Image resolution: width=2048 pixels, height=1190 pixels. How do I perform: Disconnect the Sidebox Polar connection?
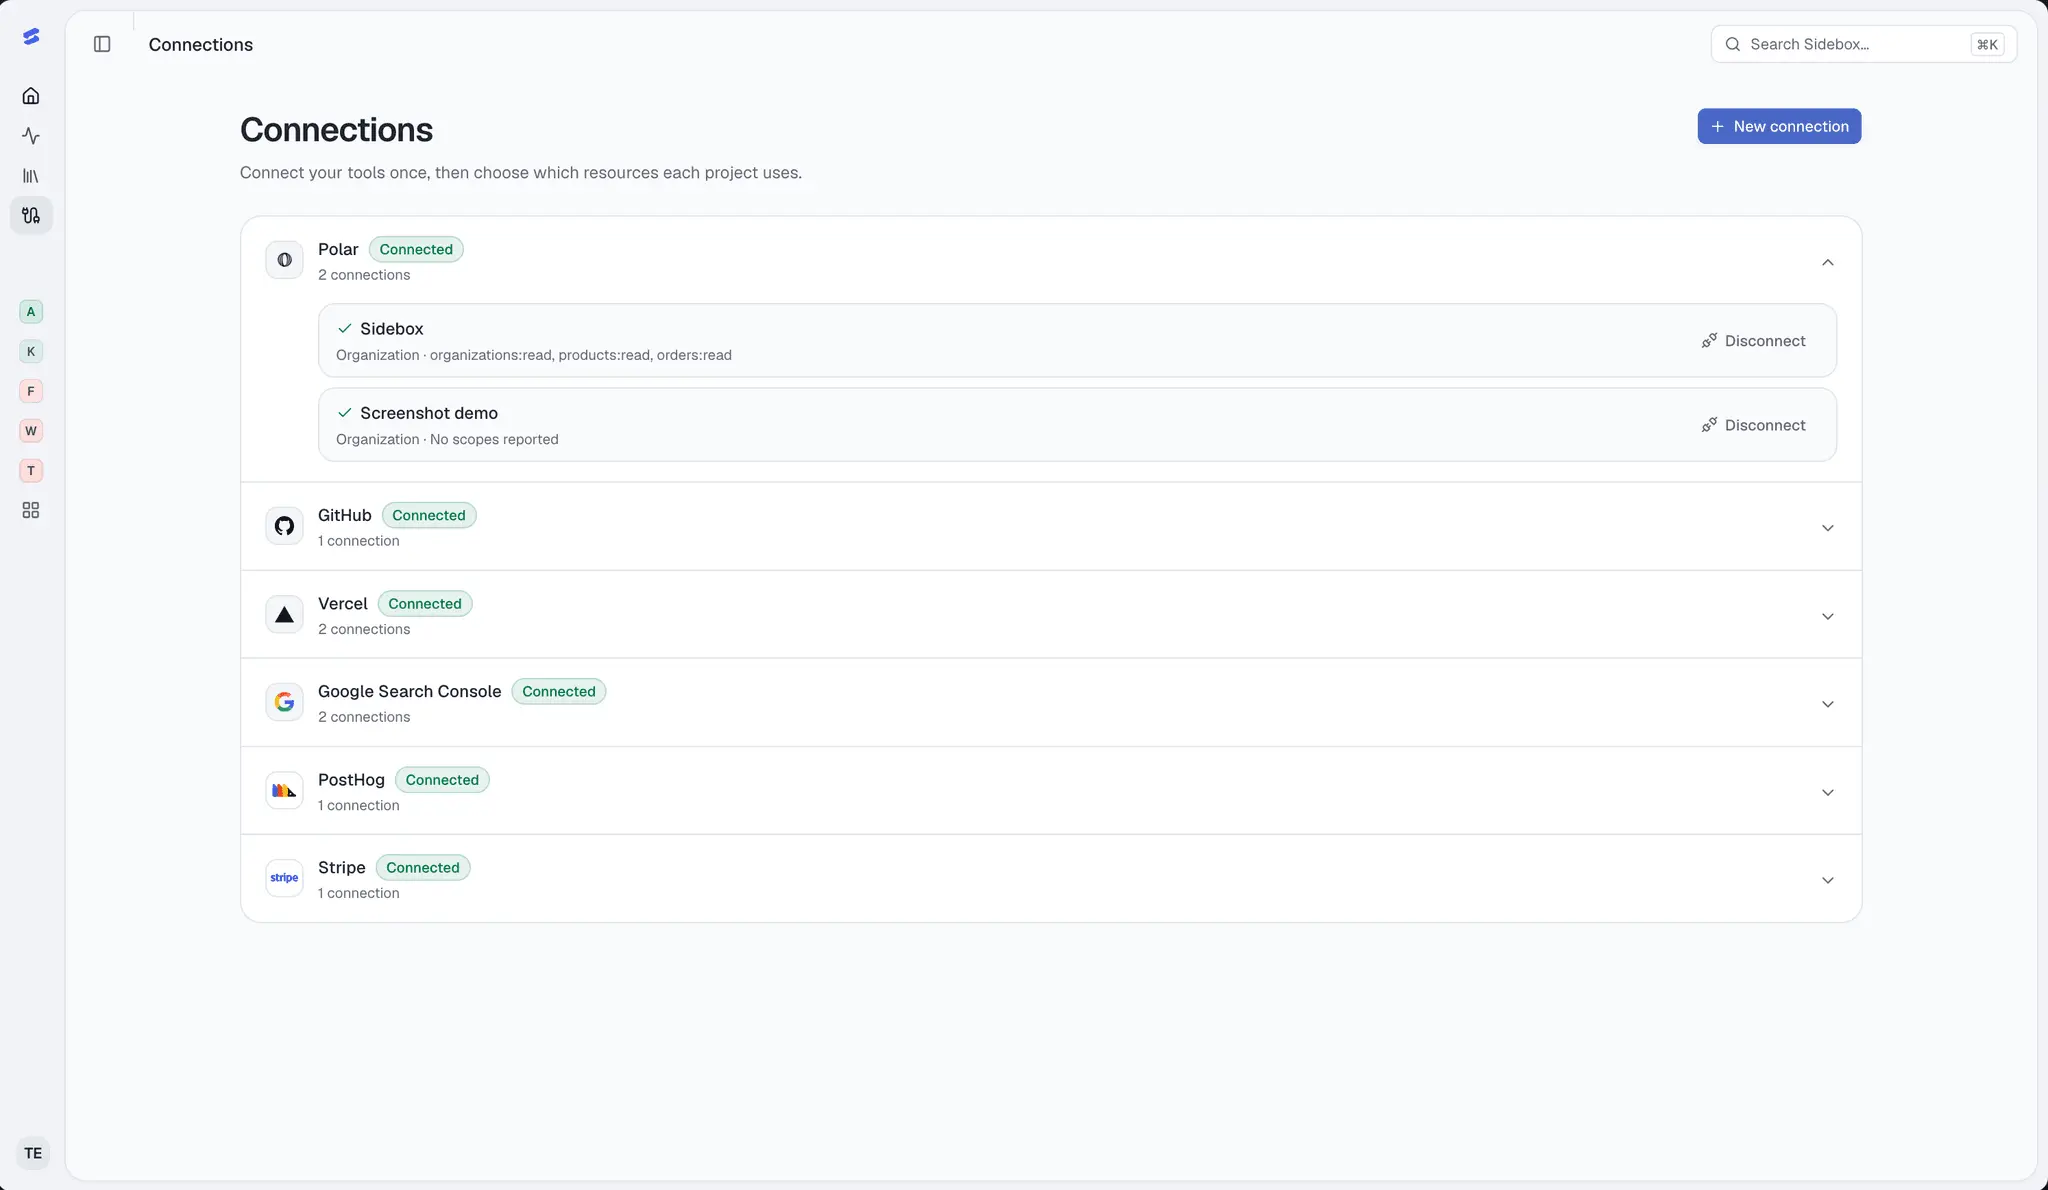click(x=1753, y=341)
